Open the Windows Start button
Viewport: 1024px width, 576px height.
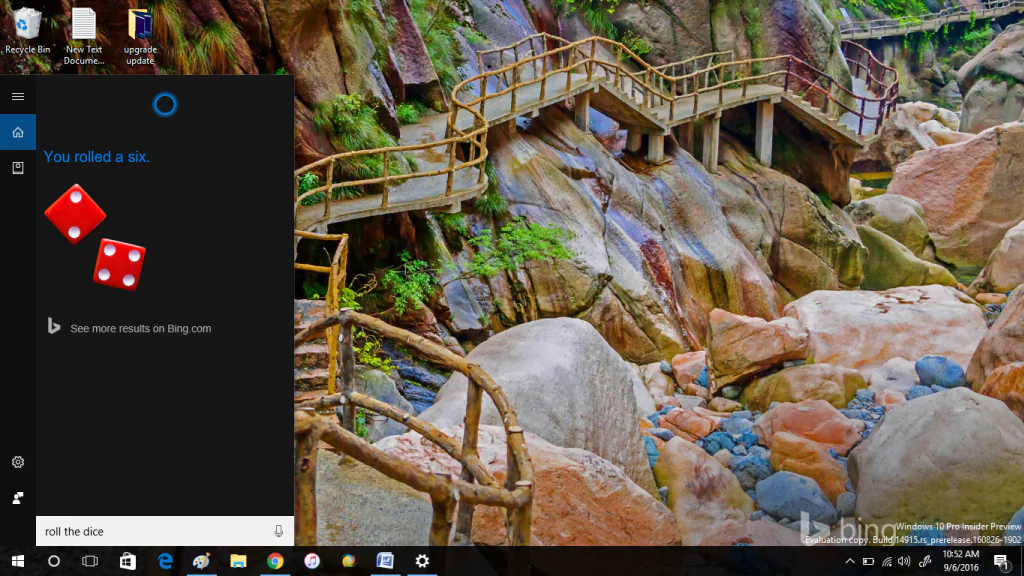tap(18, 561)
